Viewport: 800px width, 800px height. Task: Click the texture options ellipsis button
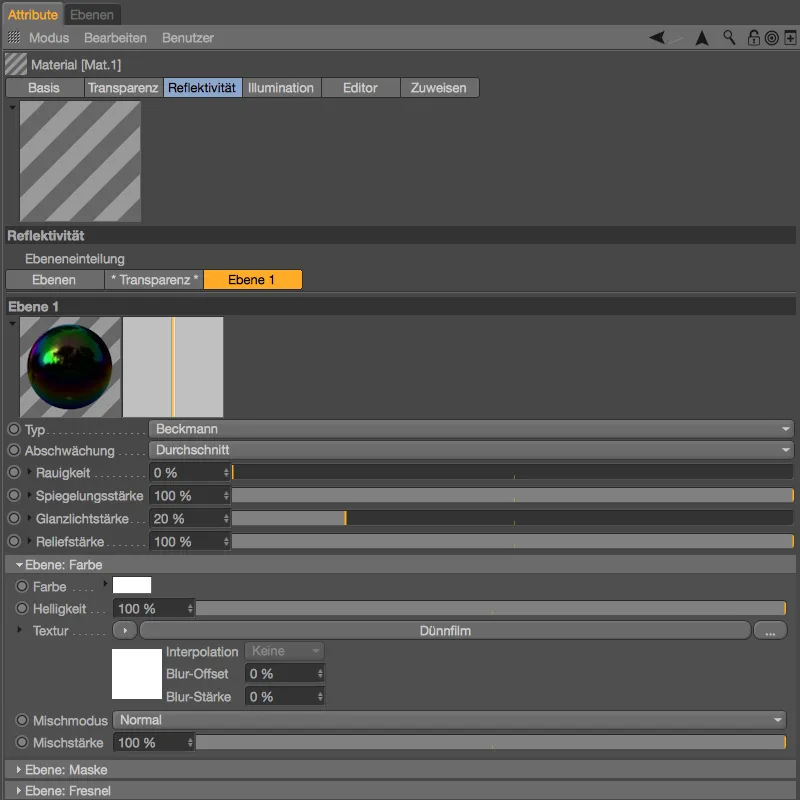point(770,631)
